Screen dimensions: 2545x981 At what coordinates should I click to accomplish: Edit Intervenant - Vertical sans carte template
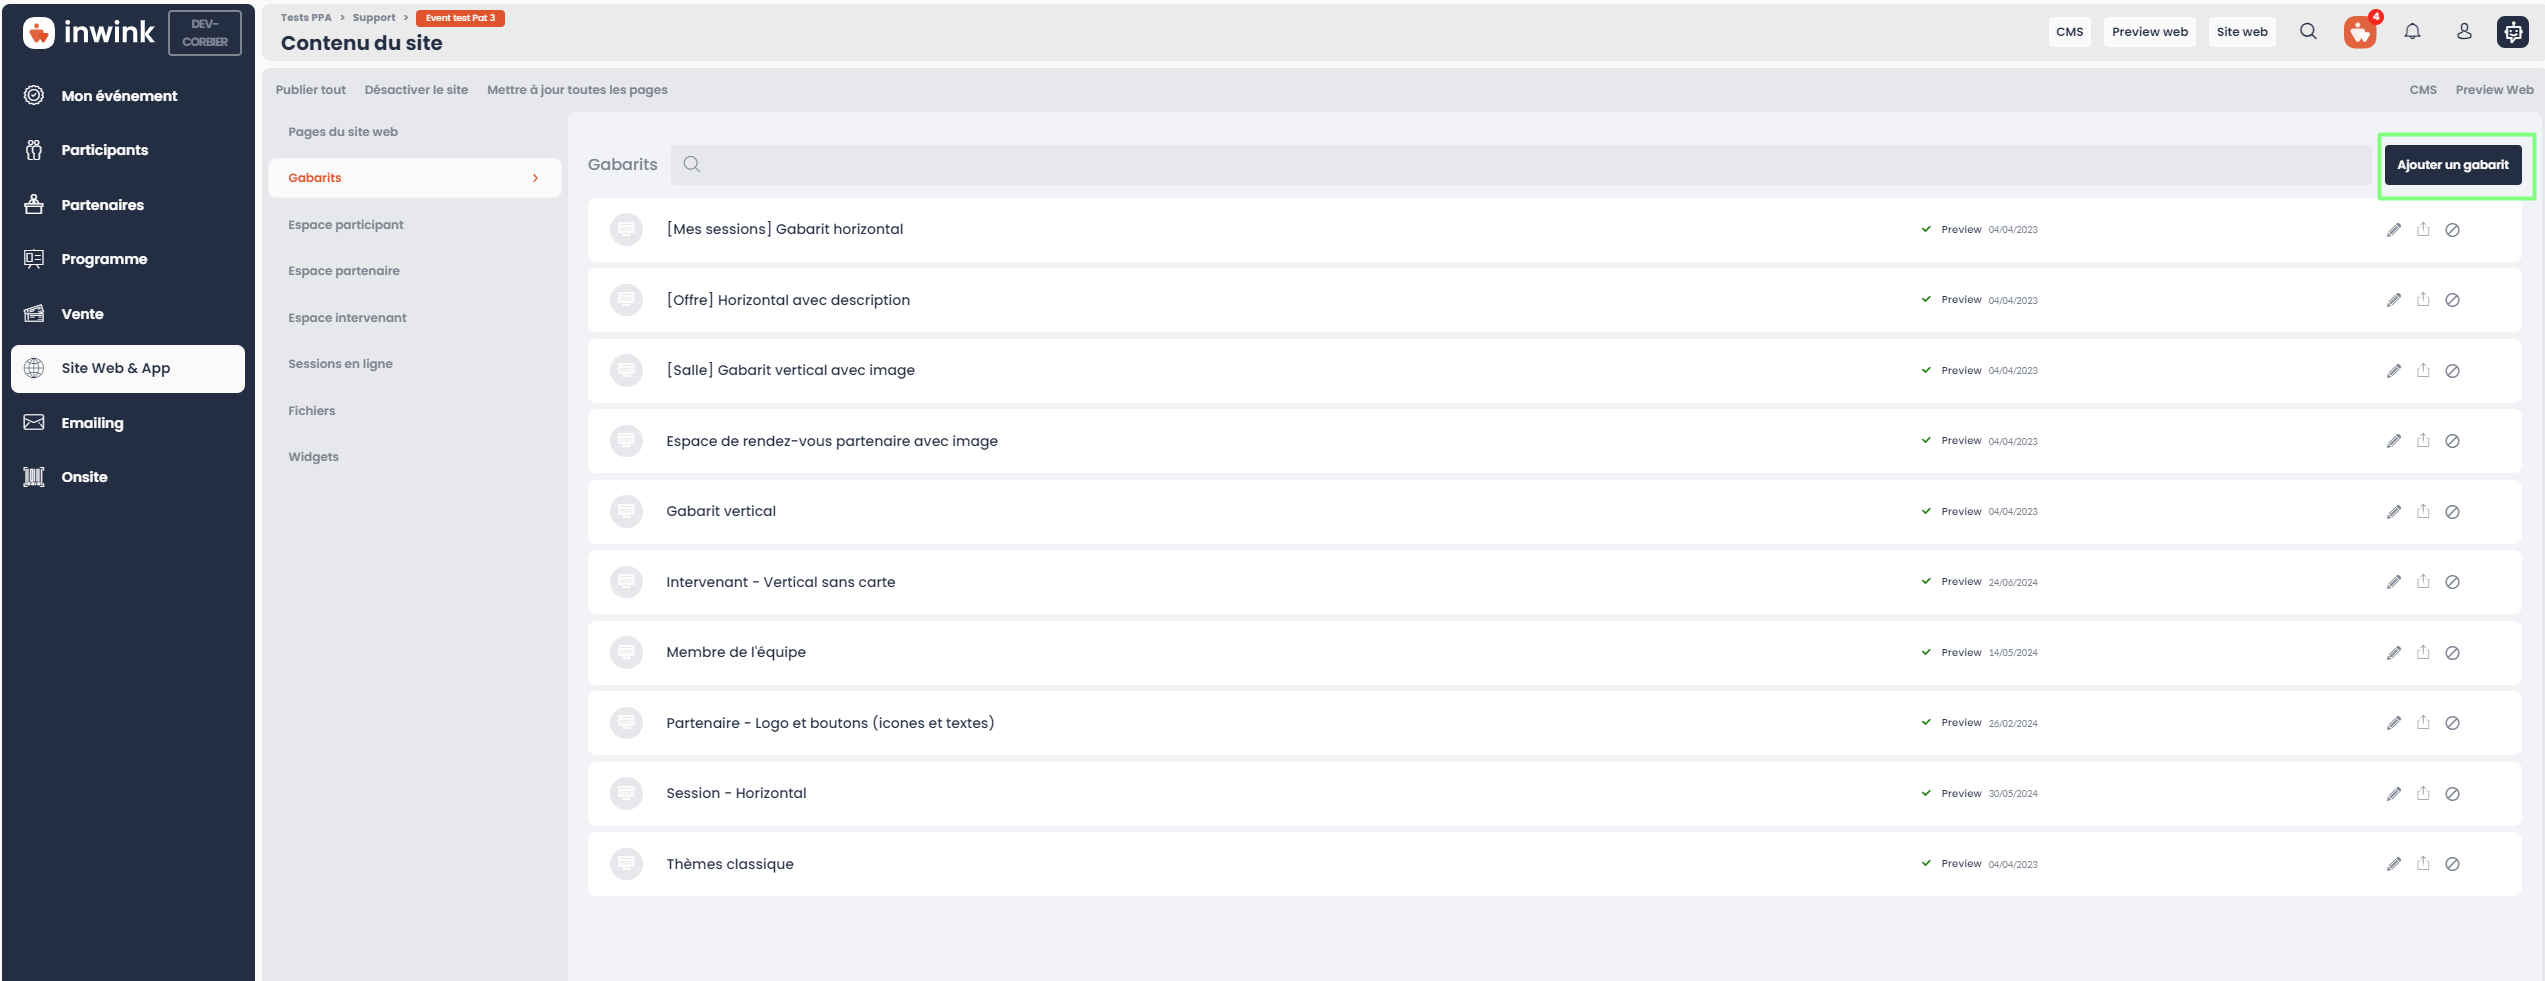(x=2394, y=582)
